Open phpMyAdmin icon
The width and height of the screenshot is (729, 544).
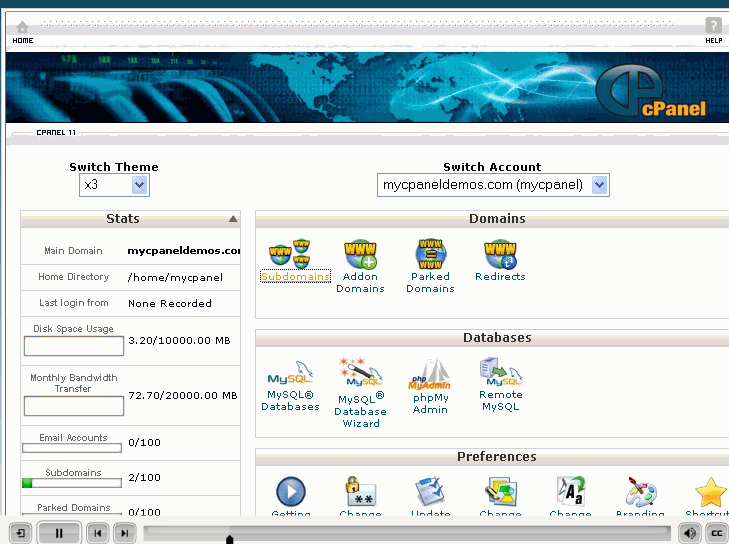430,374
